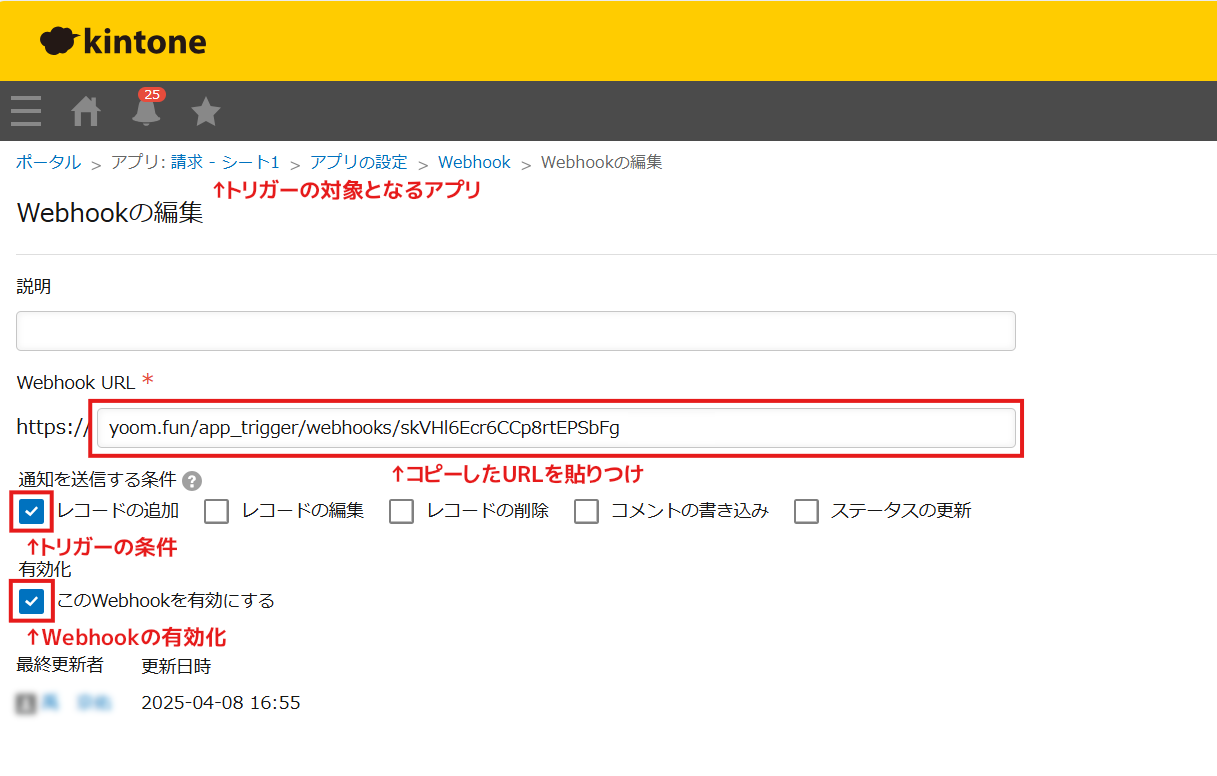1217x776 pixels.
Task: Click the help icon beside 通知を送信する条件
Action: pyautogui.click(x=192, y=480)
